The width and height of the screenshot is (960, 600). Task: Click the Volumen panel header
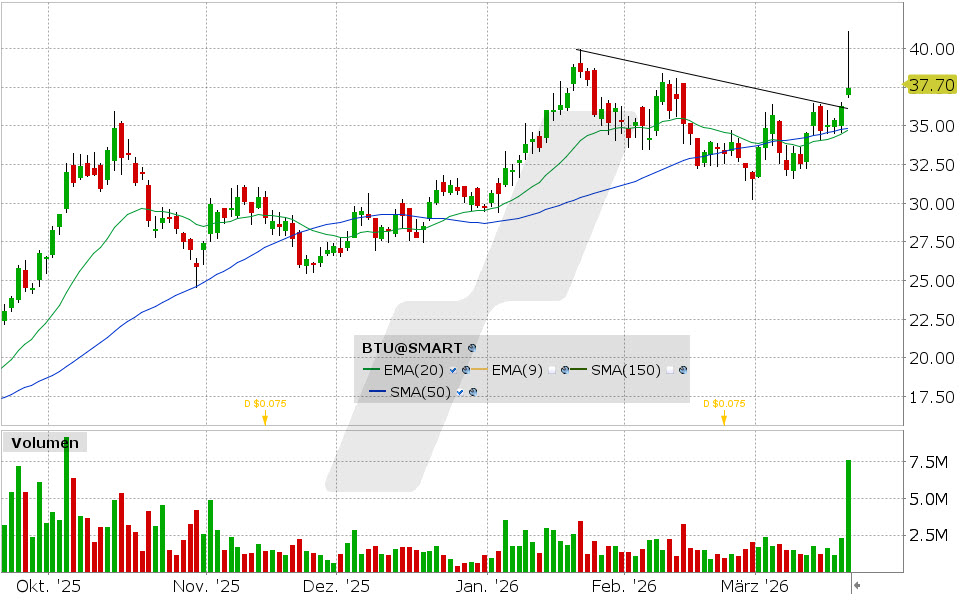(x=44, y=442)
